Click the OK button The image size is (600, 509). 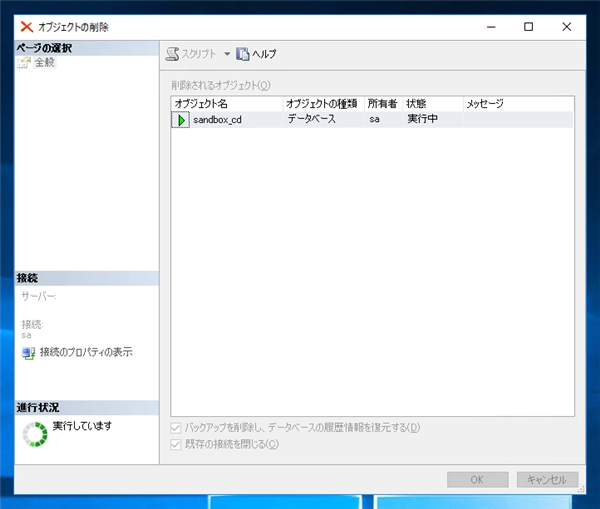(x=478, y=480)
